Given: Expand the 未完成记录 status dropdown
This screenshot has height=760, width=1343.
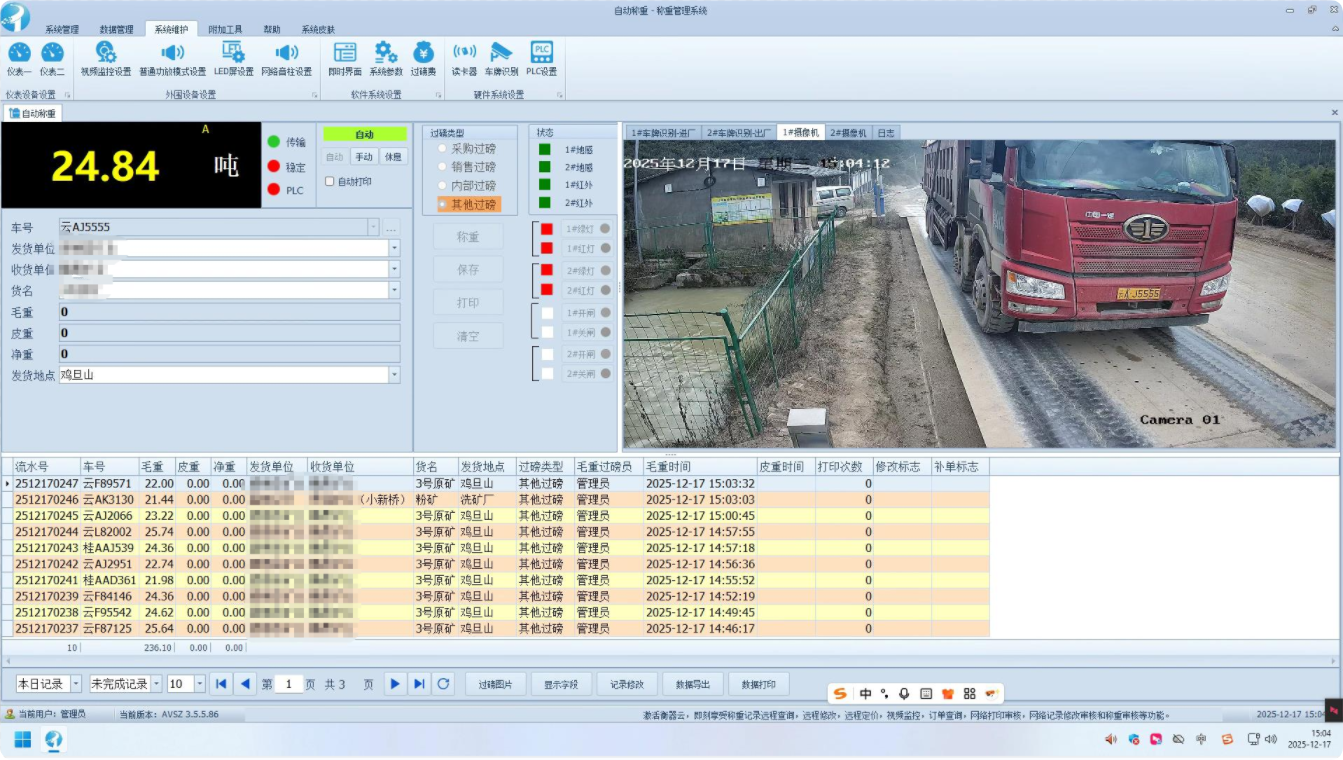Looking at the screenshot, I should [156, 684].
